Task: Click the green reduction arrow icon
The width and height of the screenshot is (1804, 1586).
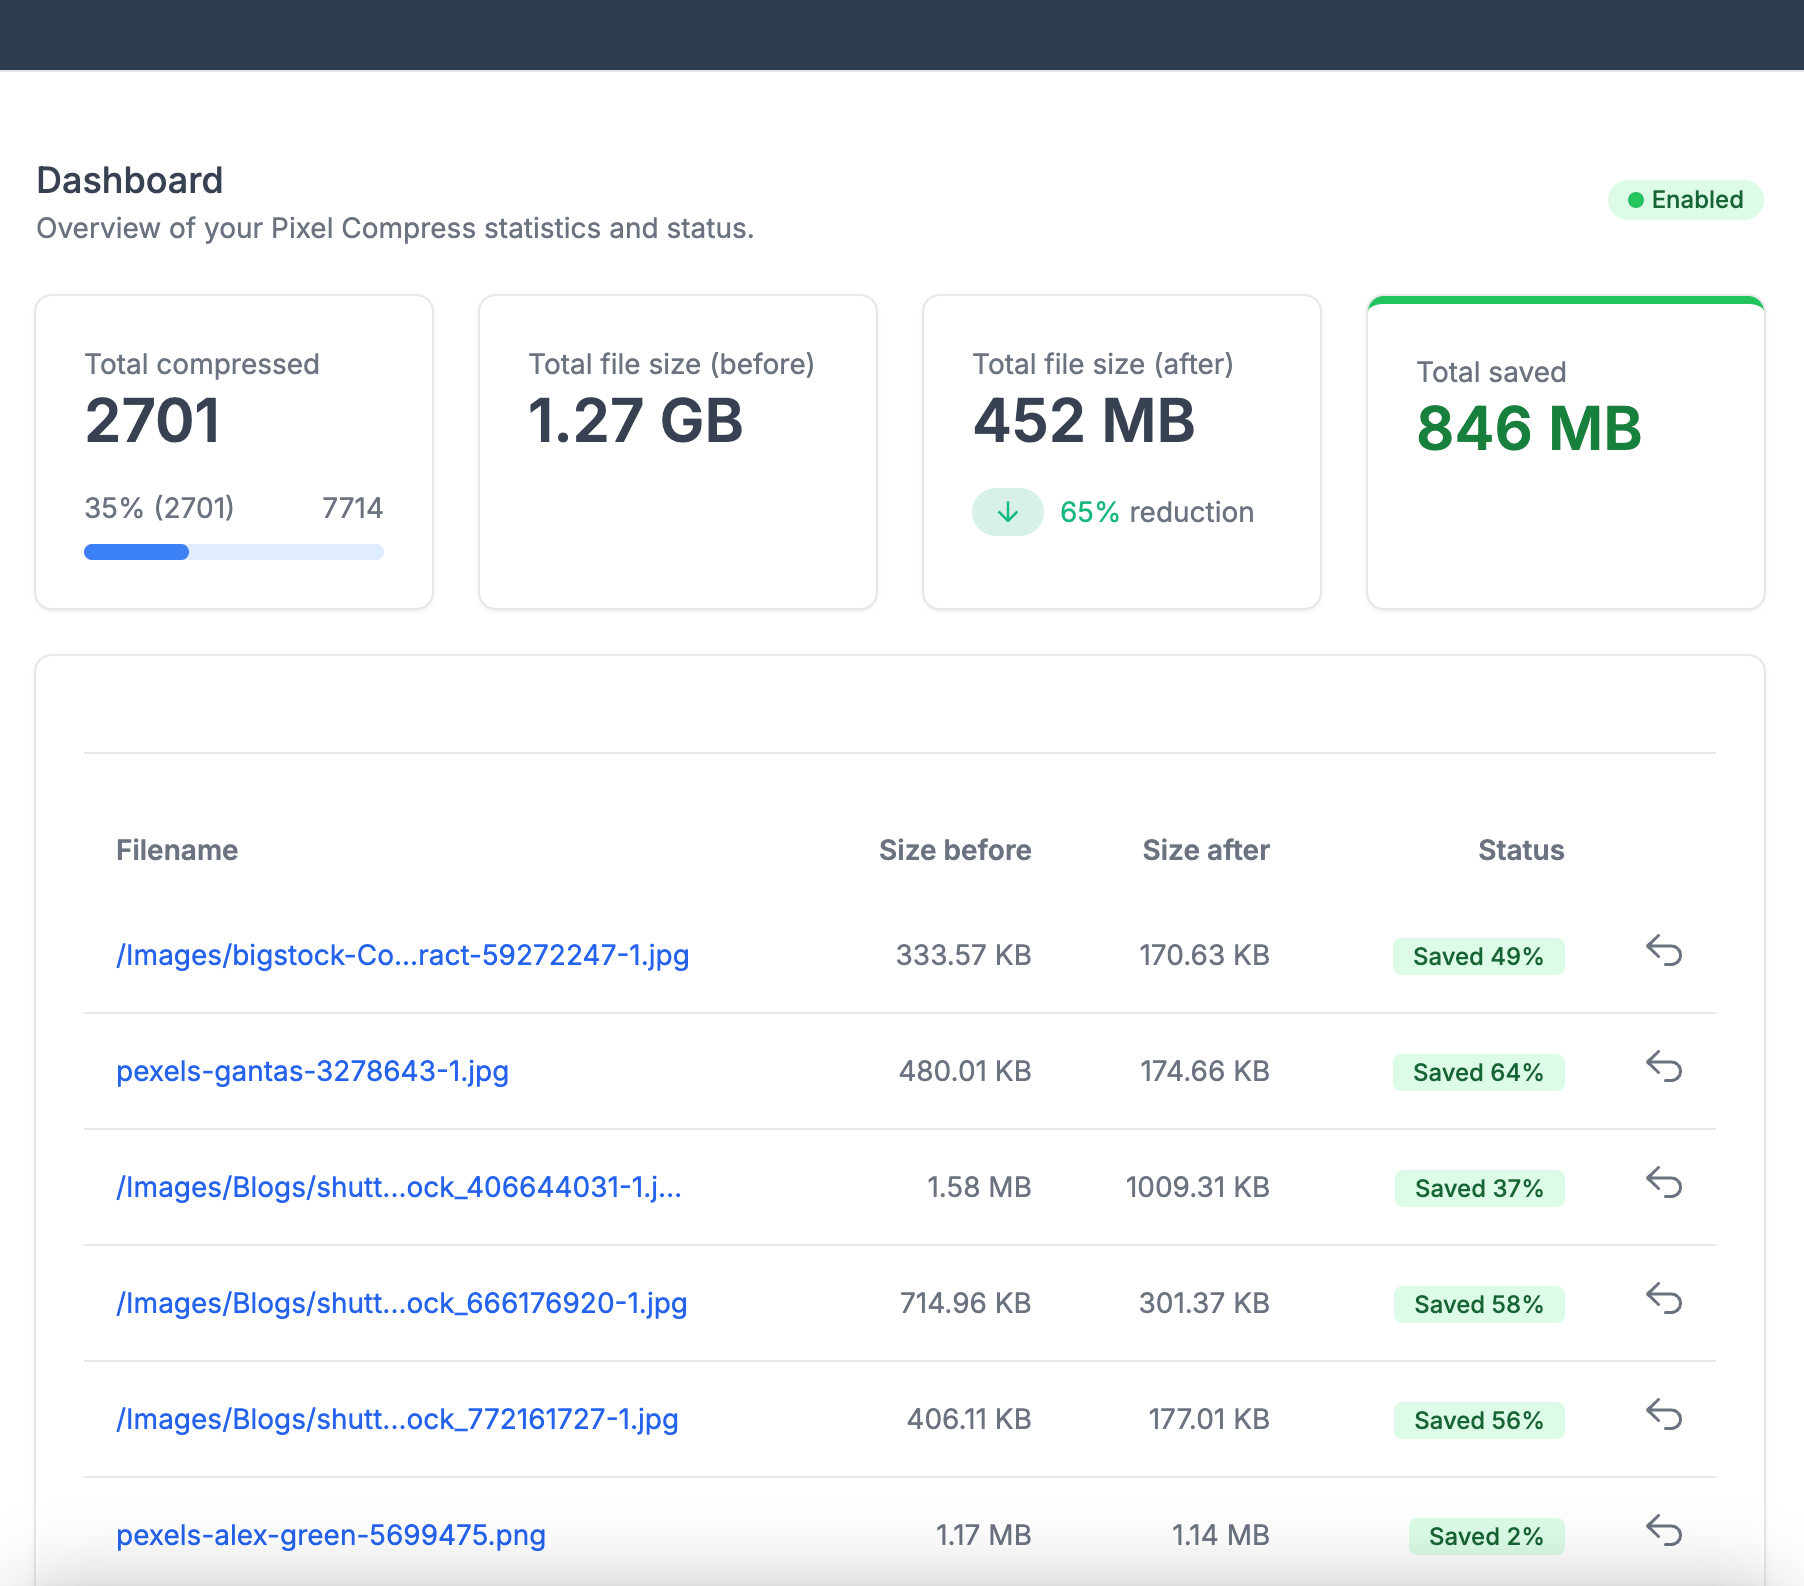Action: click(x=1007, y=511)
